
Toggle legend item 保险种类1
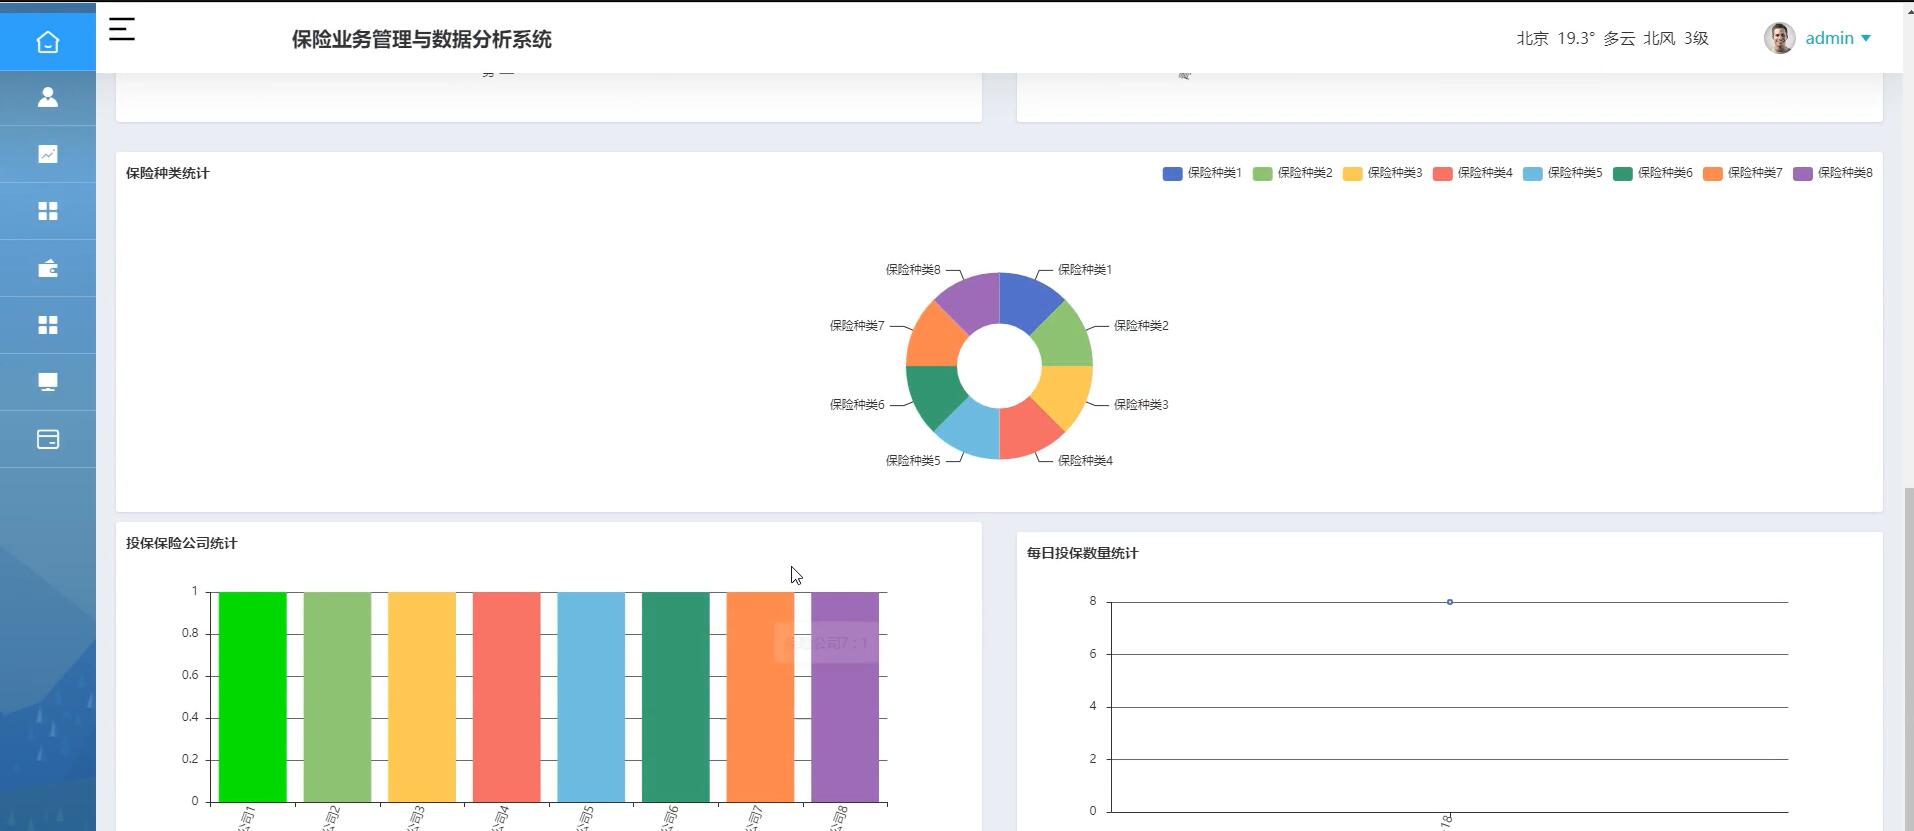1202,173
